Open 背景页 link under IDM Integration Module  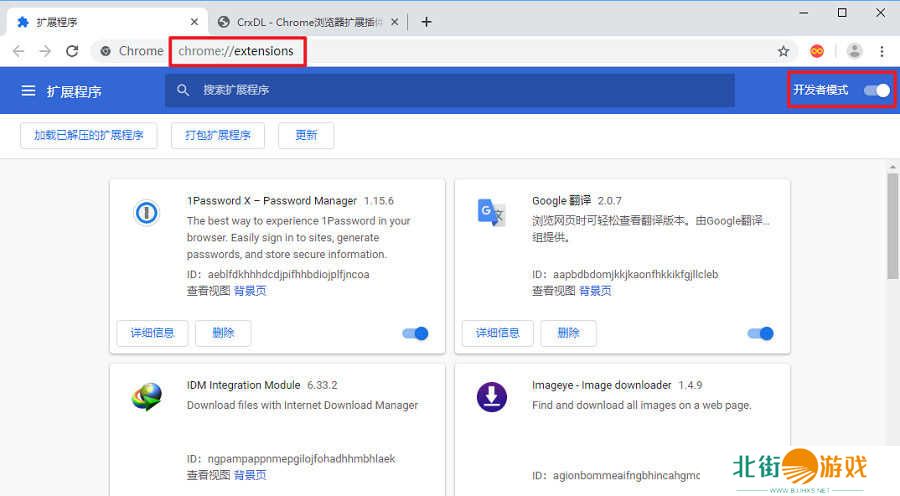[x=250, y=474]
